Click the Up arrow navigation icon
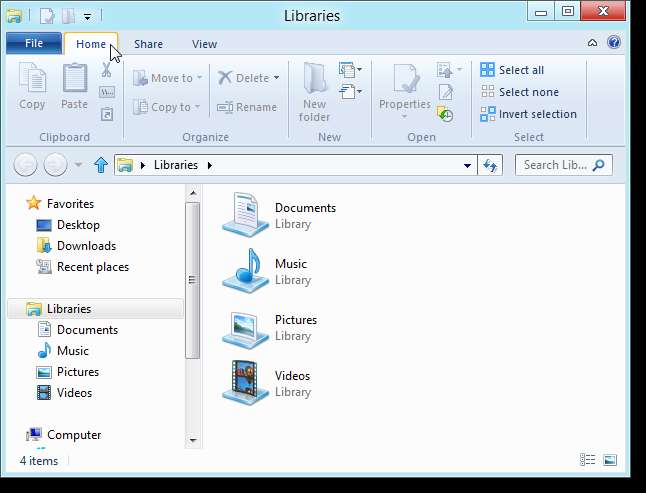This screenshot has width=646, height=493. point(101,165)
